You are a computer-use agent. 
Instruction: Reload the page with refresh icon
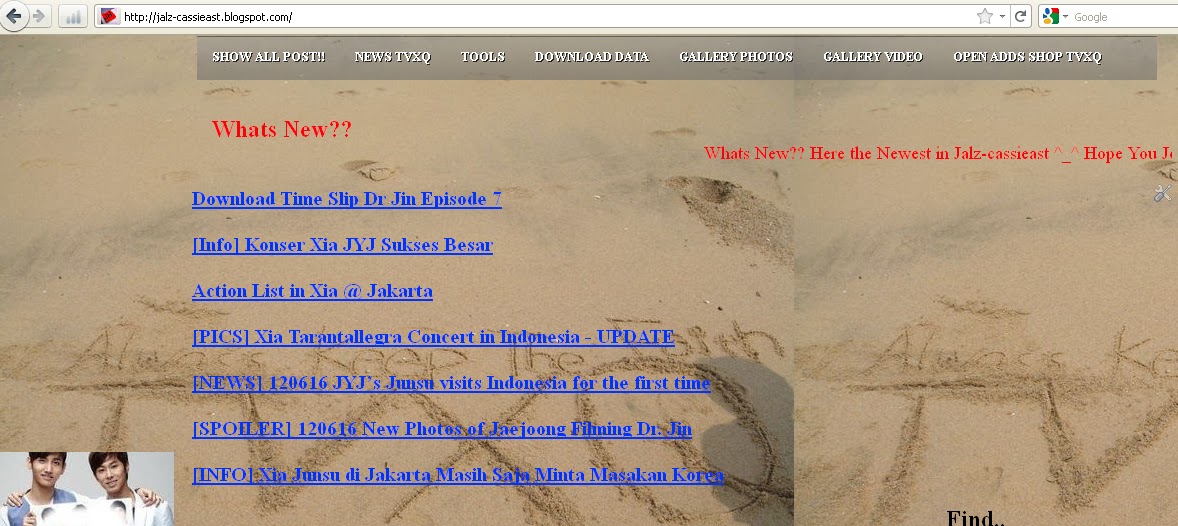coord(1020,17)
